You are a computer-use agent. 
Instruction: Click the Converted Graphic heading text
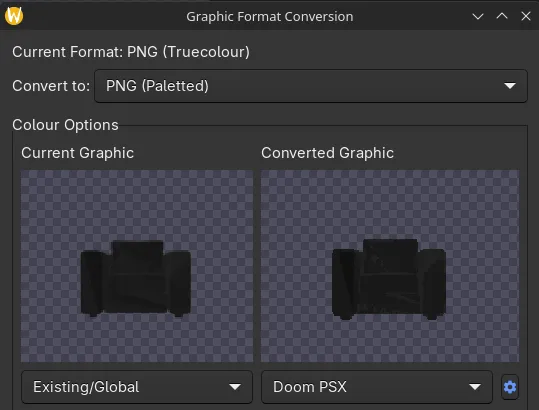327,153
